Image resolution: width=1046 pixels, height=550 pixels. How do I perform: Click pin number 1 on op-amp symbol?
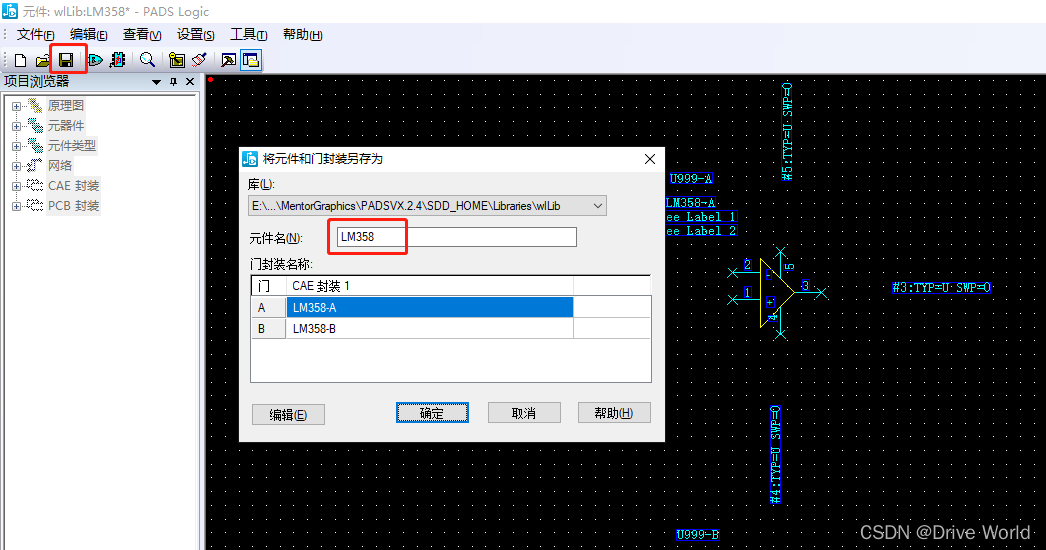[748, 292]
